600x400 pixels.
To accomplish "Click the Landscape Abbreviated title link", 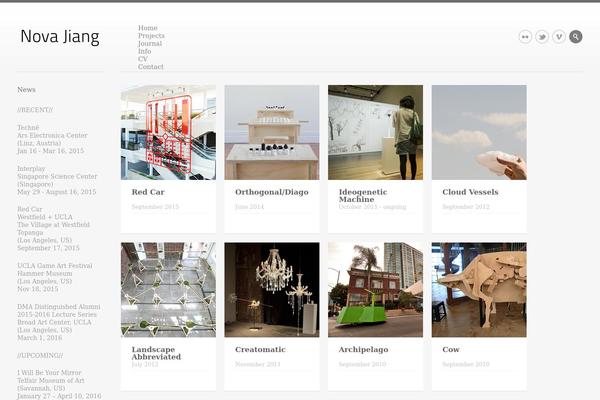I will pos(156,353).
